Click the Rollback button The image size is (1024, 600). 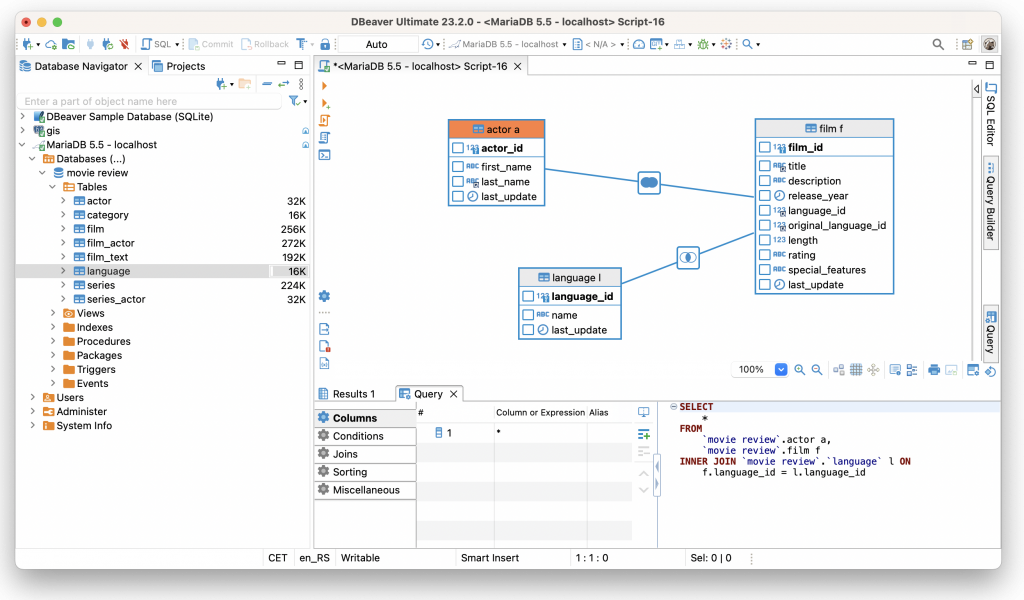[264, 44]
